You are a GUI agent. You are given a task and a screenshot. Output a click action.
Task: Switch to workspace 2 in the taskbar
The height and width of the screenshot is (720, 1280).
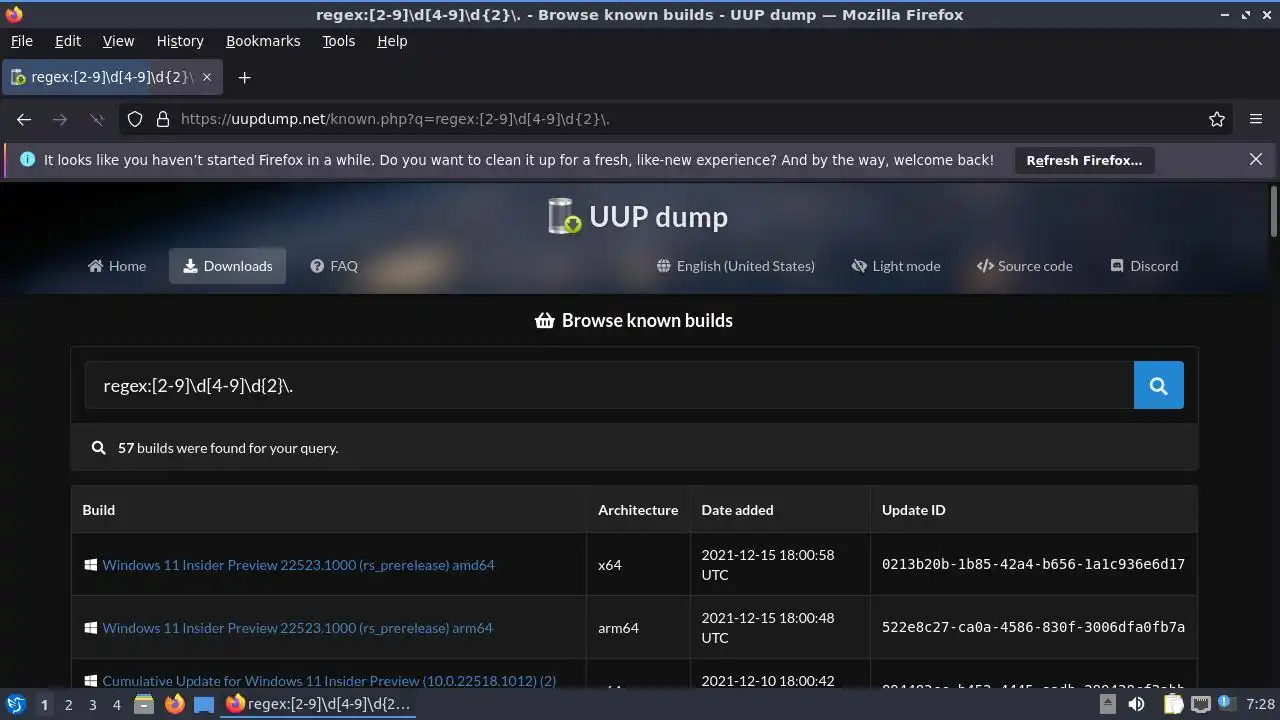tap(68, 705)
